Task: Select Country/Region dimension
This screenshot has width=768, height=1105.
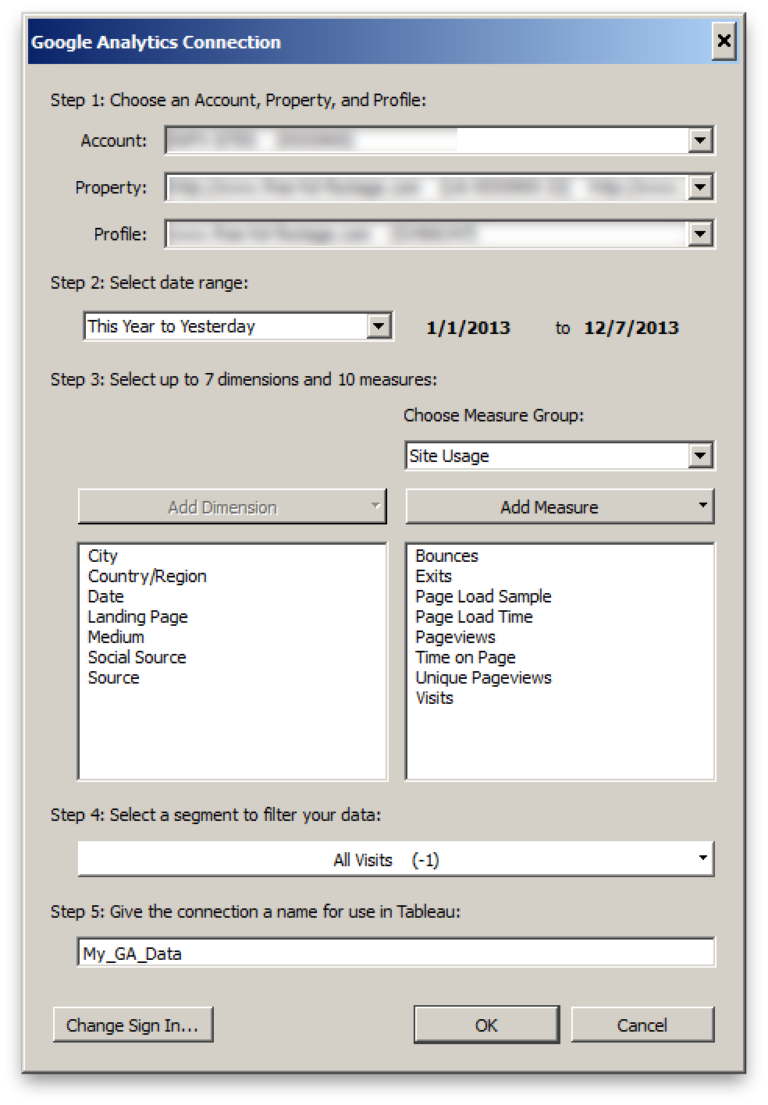Action: (x=147, y=576)
